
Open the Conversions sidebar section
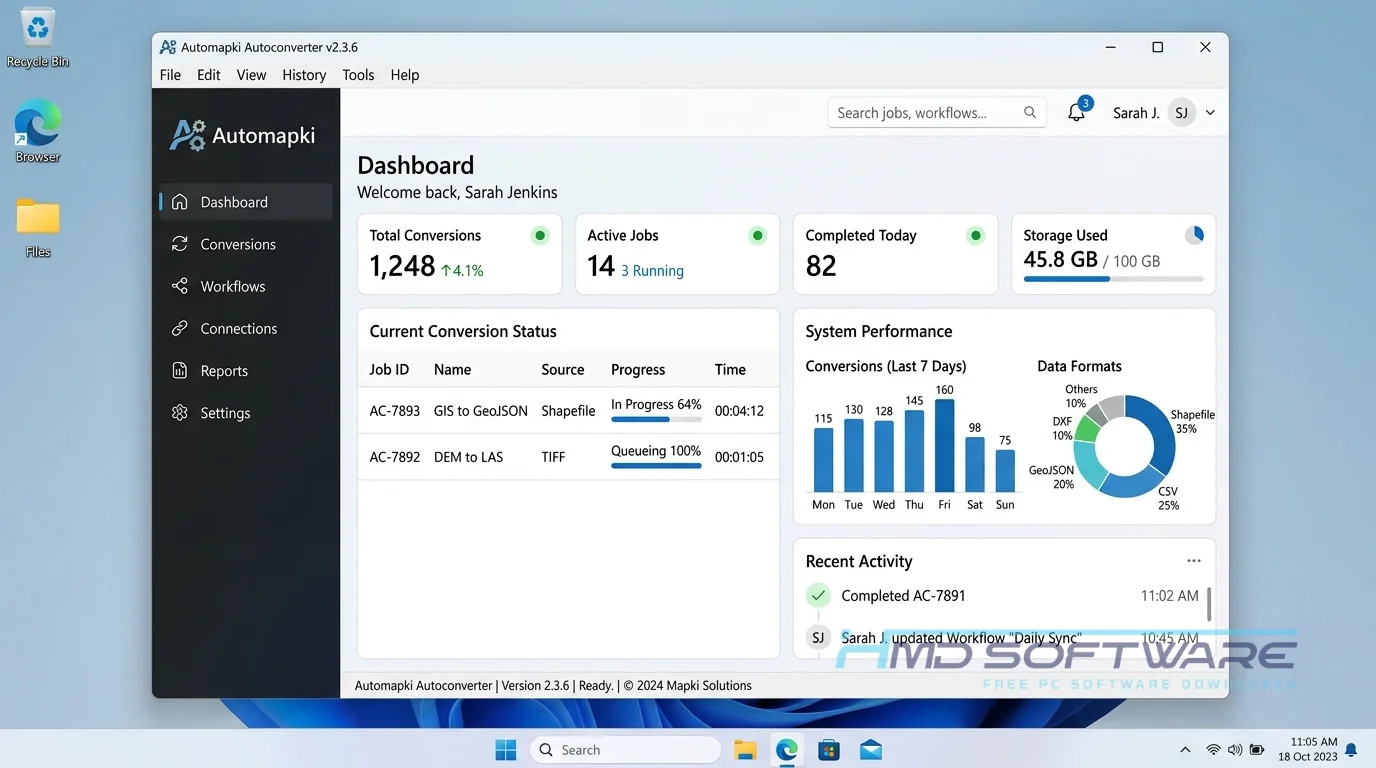[x=246, y=244]
